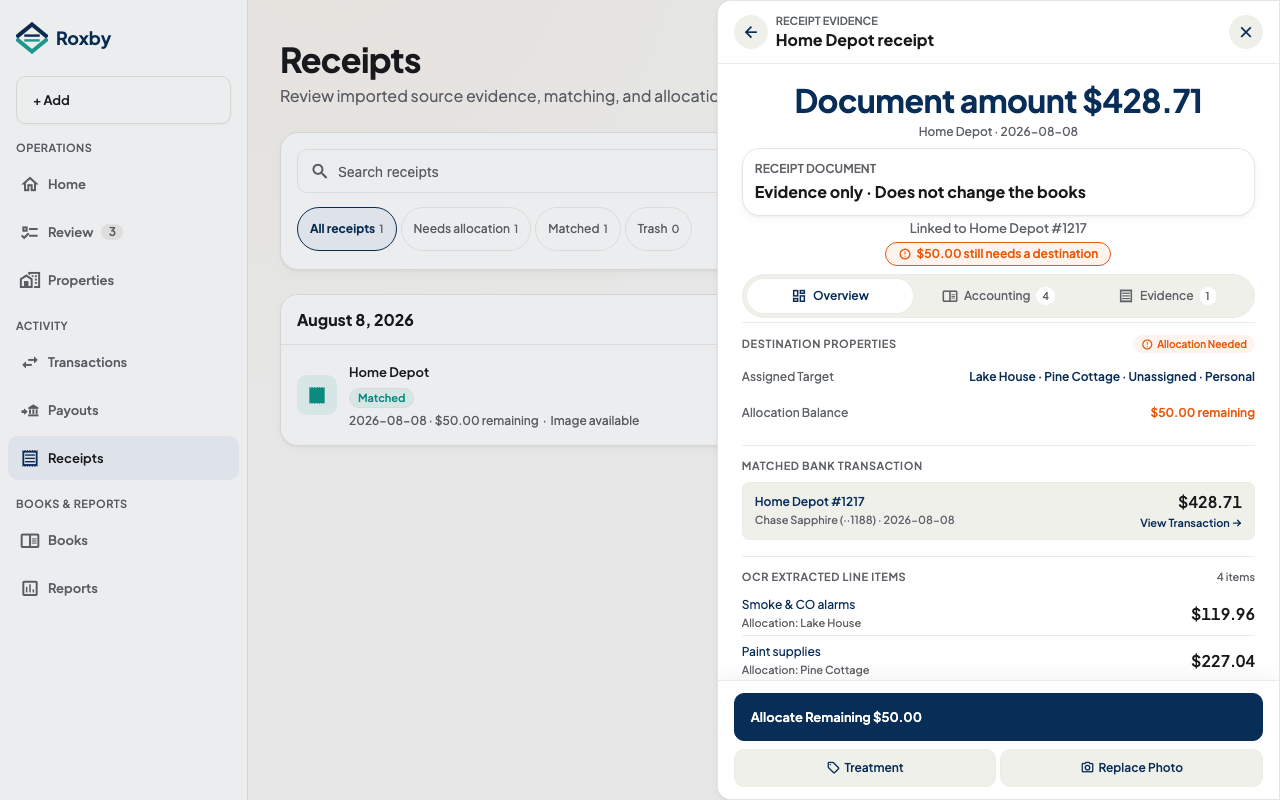Image resolution: width=1280 pixels, height=800 pixels.
Task: Go to Properties page
Action: (x=123, y=280)
